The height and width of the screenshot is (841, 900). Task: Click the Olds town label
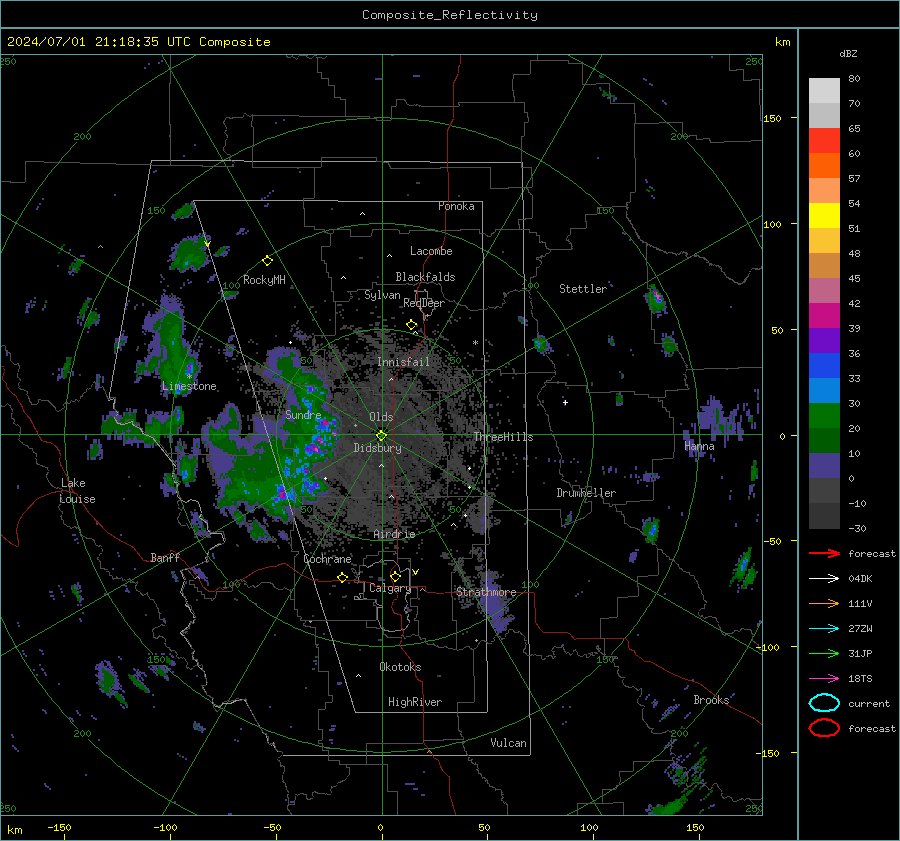click(381, 417)
